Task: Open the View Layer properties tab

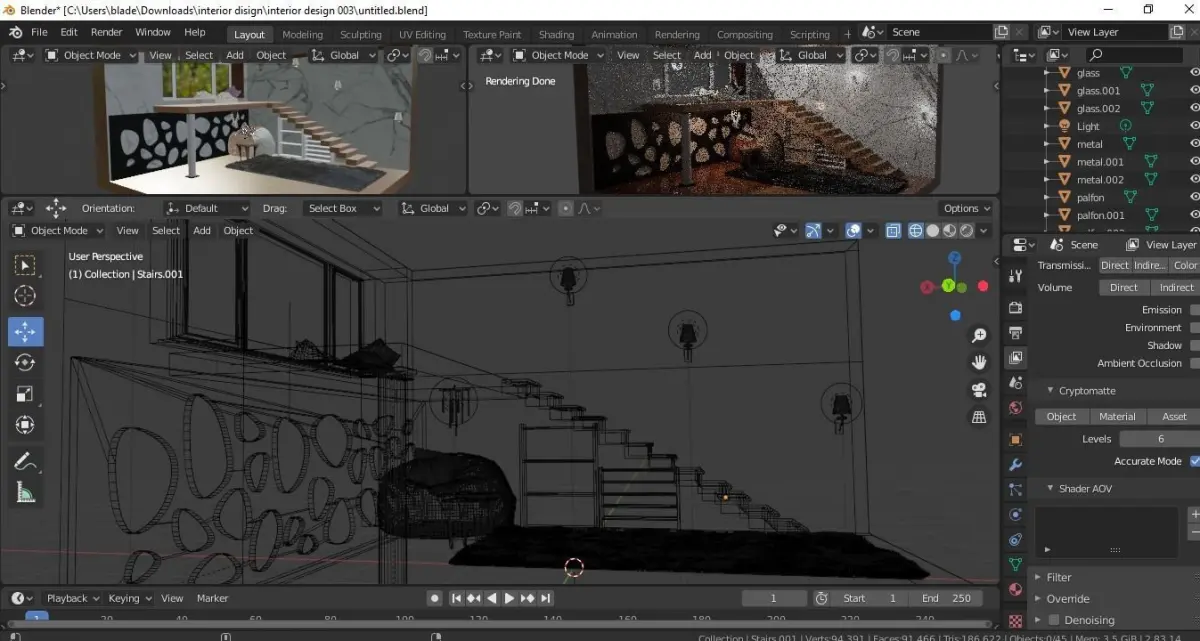Action: coord(1016,358)
